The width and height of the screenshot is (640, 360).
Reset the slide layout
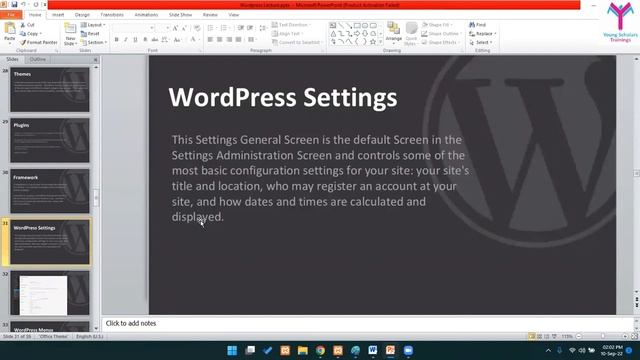(91, 34)
